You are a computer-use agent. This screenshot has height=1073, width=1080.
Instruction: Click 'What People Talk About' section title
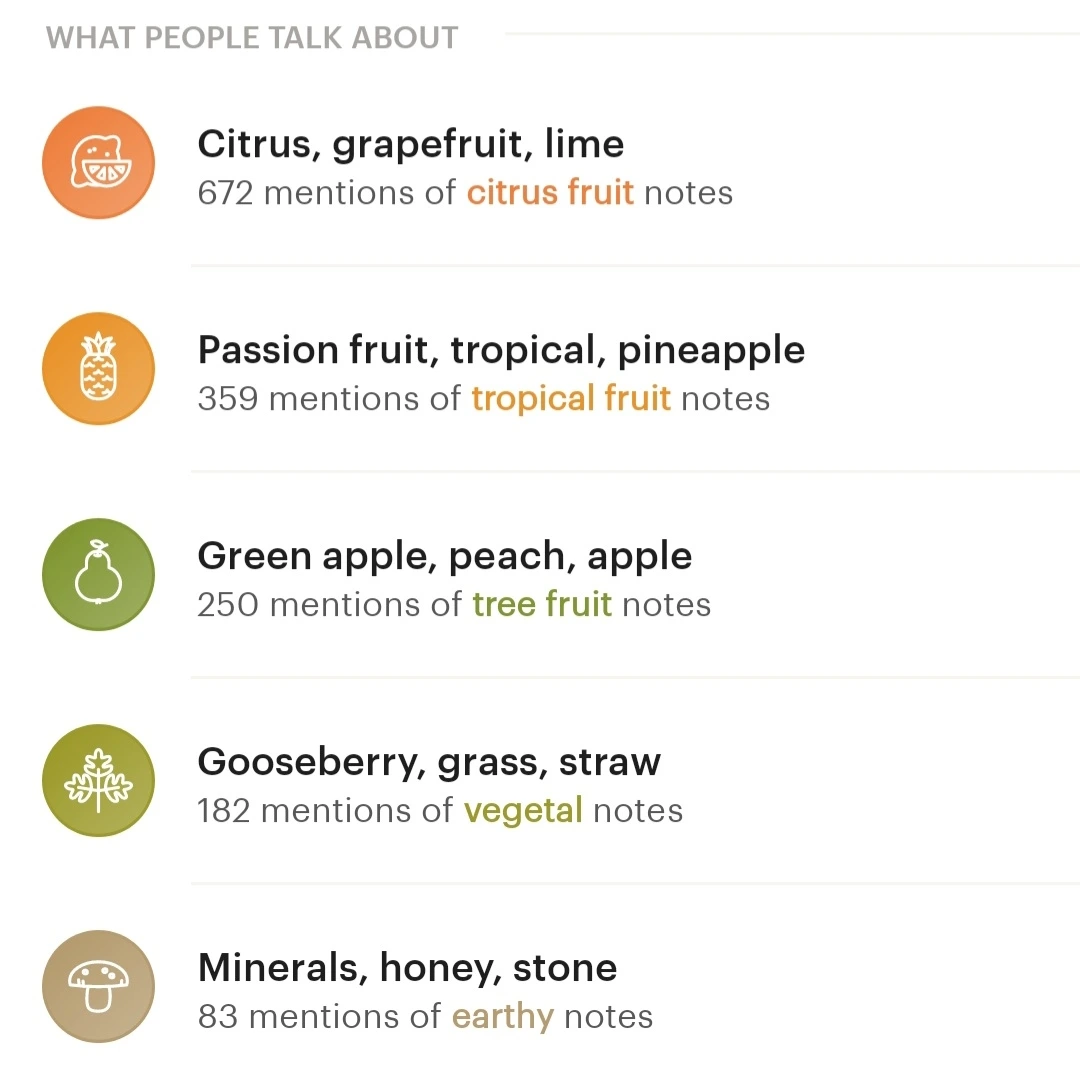252,38
